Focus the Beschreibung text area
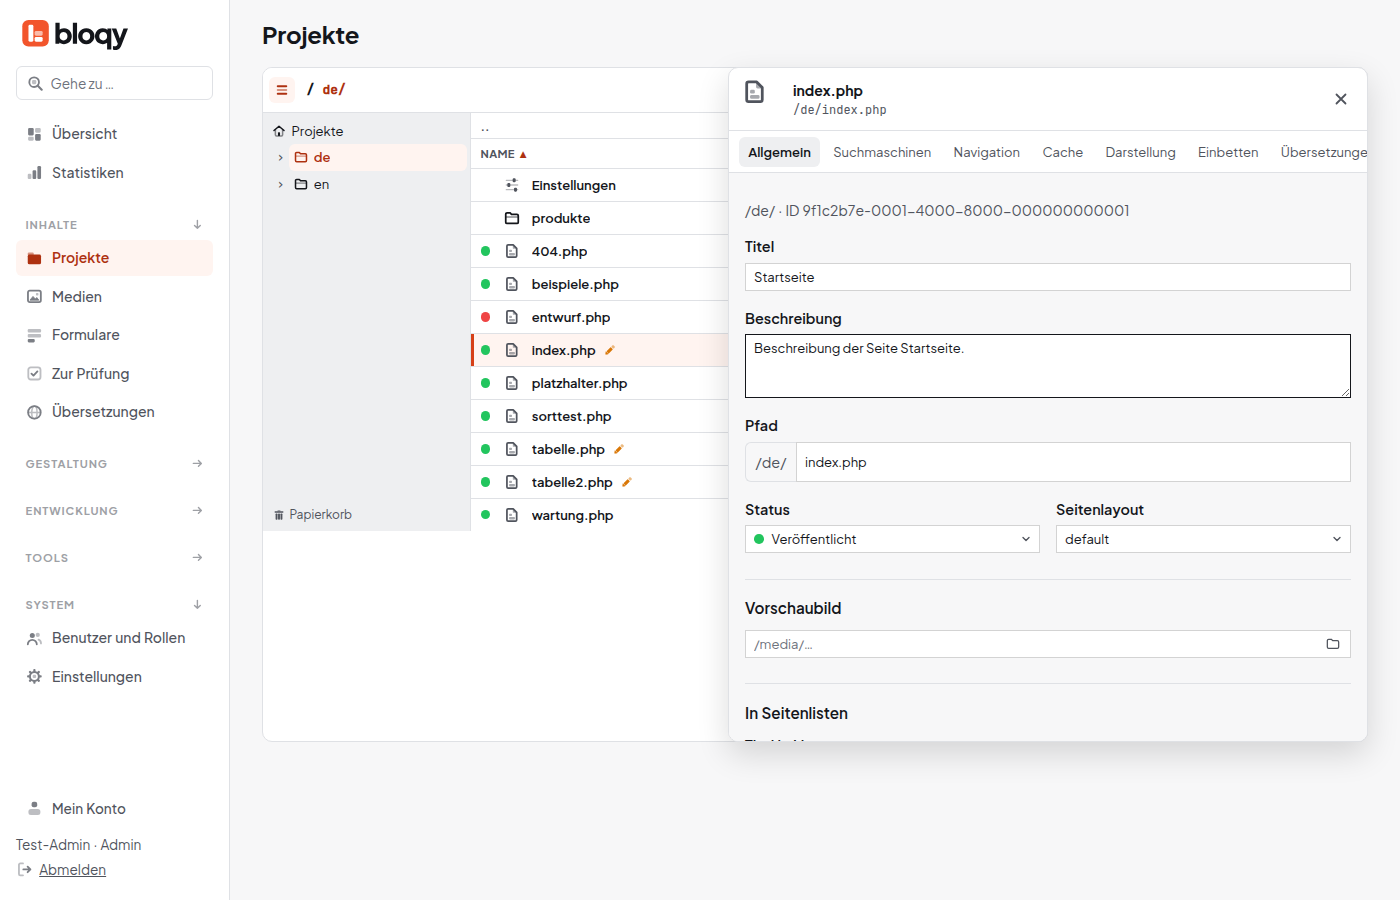The image size is (1400, 900). coord(1048,366)
